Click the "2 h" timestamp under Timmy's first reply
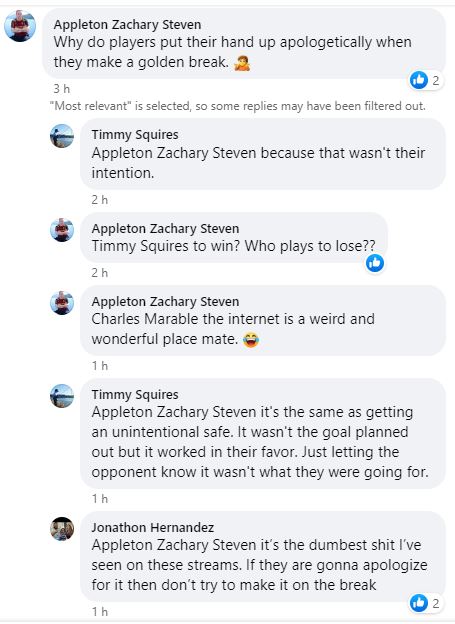455x624 pixels. (x=100, y=200)
